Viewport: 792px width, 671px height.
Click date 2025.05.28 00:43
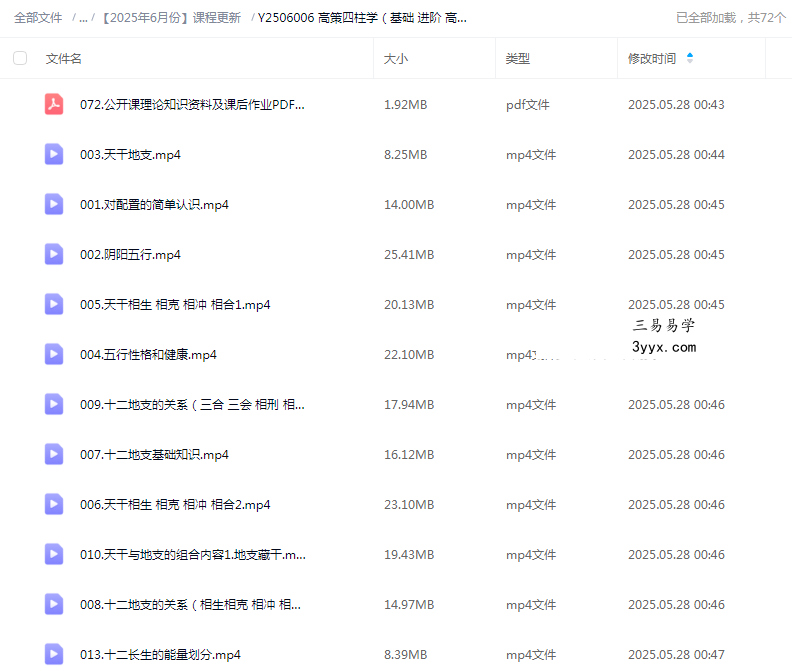pyautogui.click(x=676, y=105)
